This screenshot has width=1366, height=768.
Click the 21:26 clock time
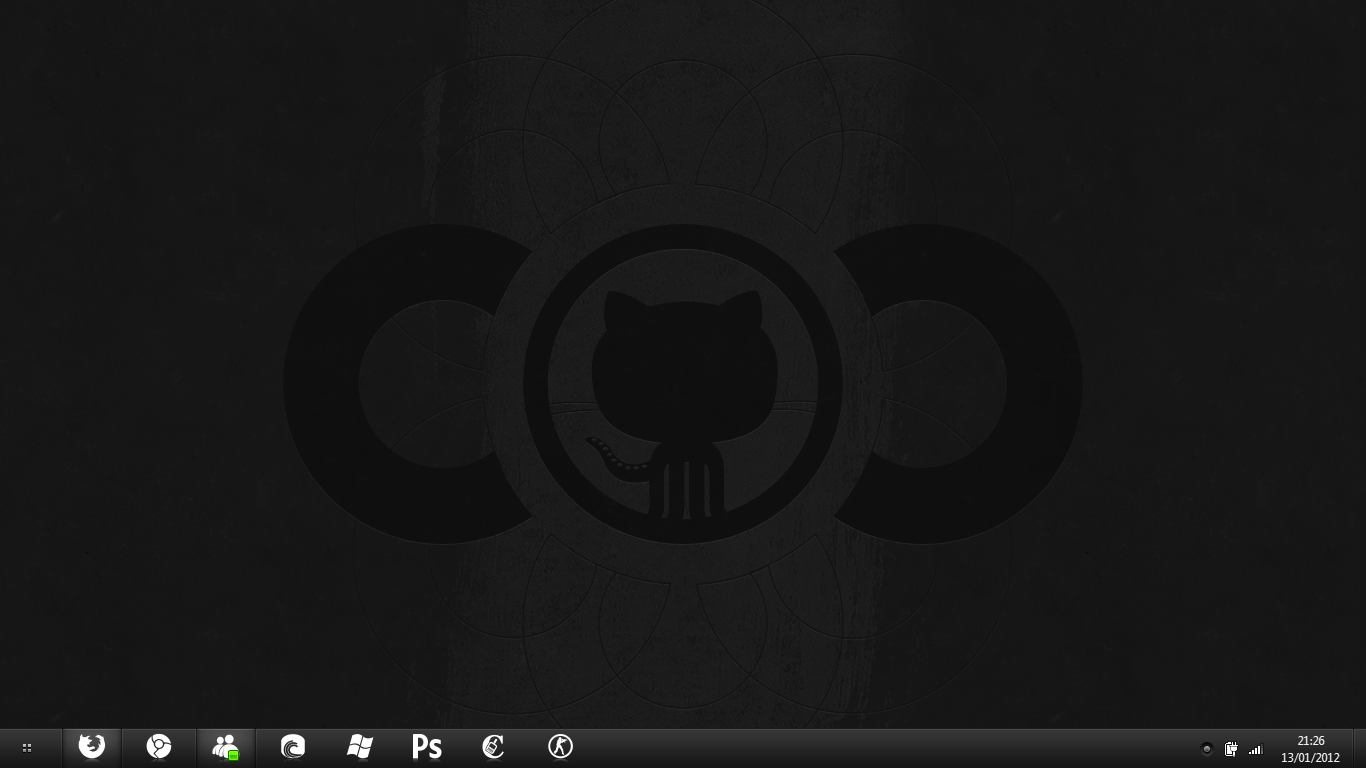pyautogui.click(x=1310, y=741)
